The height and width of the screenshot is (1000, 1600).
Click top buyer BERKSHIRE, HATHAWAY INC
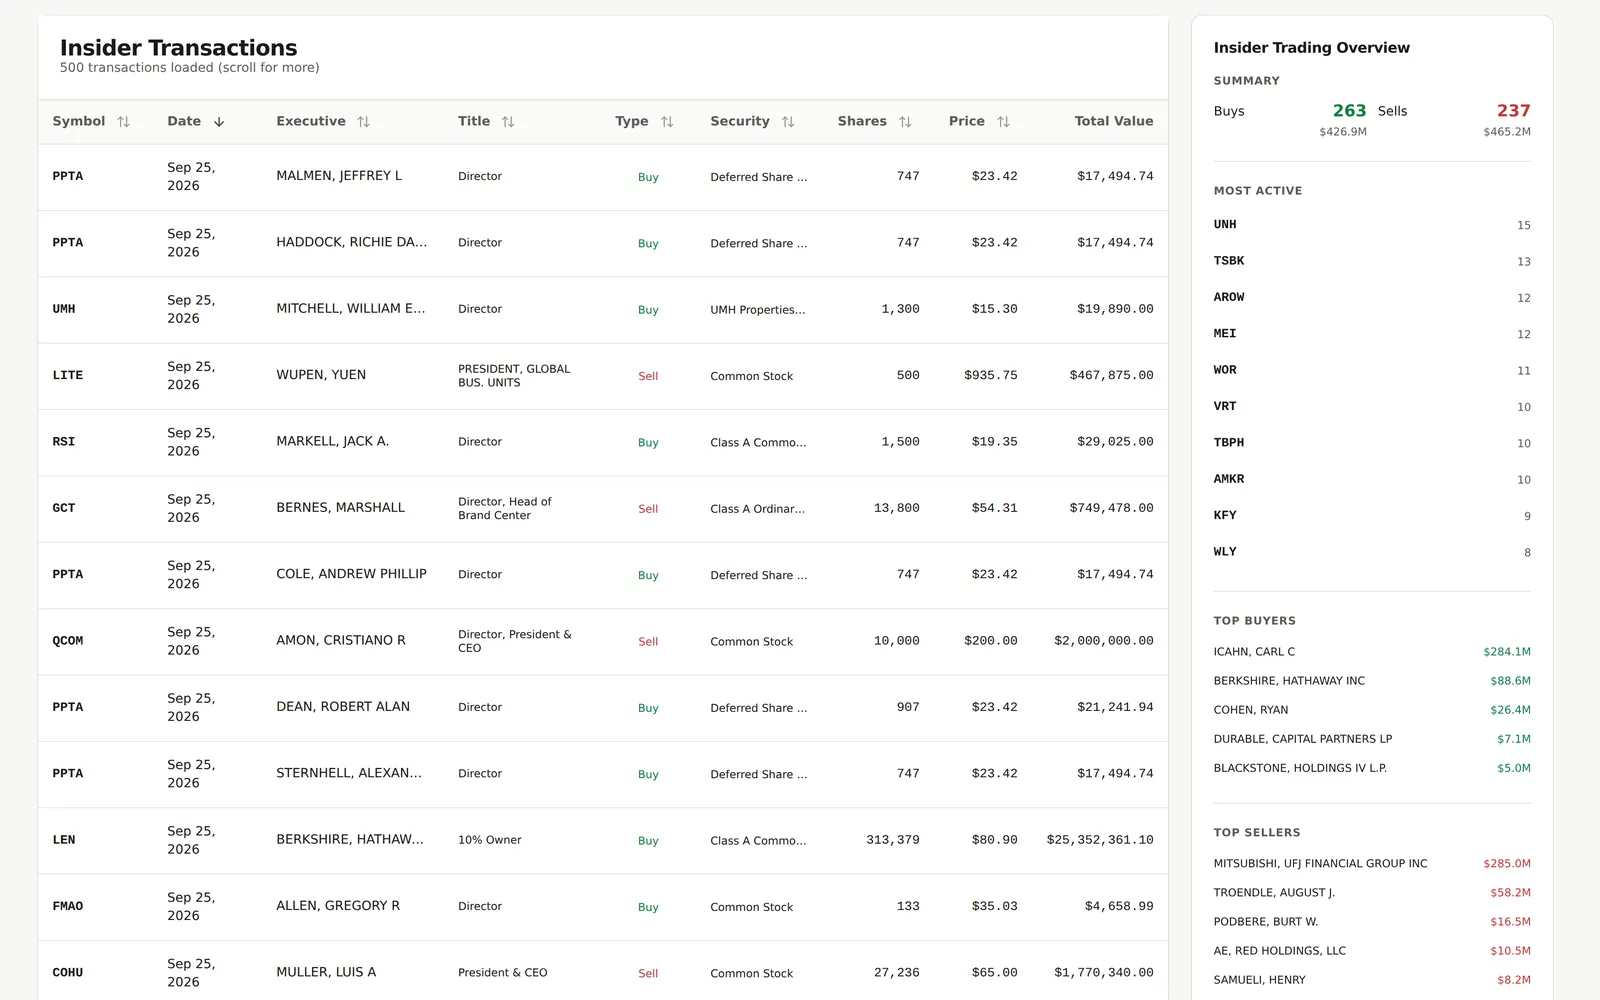point(1289,681)
